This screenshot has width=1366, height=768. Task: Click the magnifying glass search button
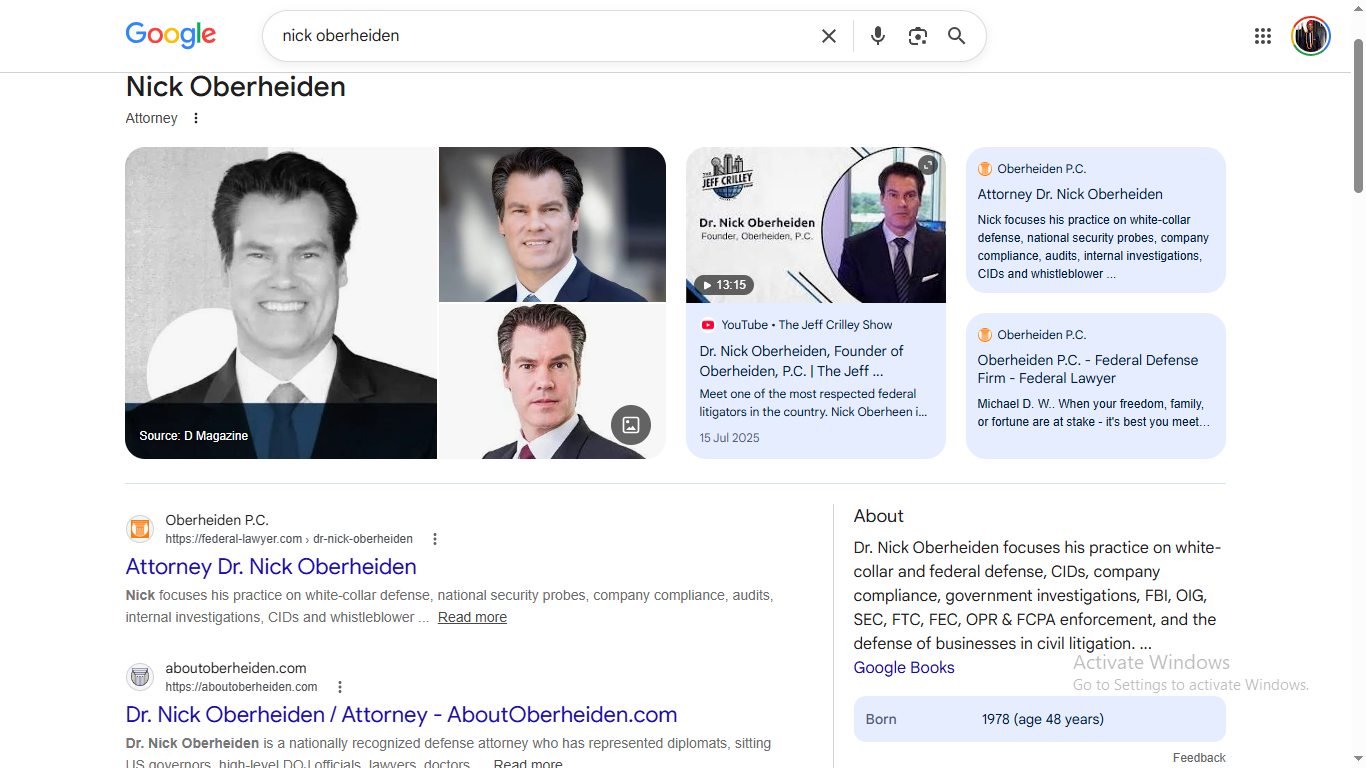click(x=957, y=36)
